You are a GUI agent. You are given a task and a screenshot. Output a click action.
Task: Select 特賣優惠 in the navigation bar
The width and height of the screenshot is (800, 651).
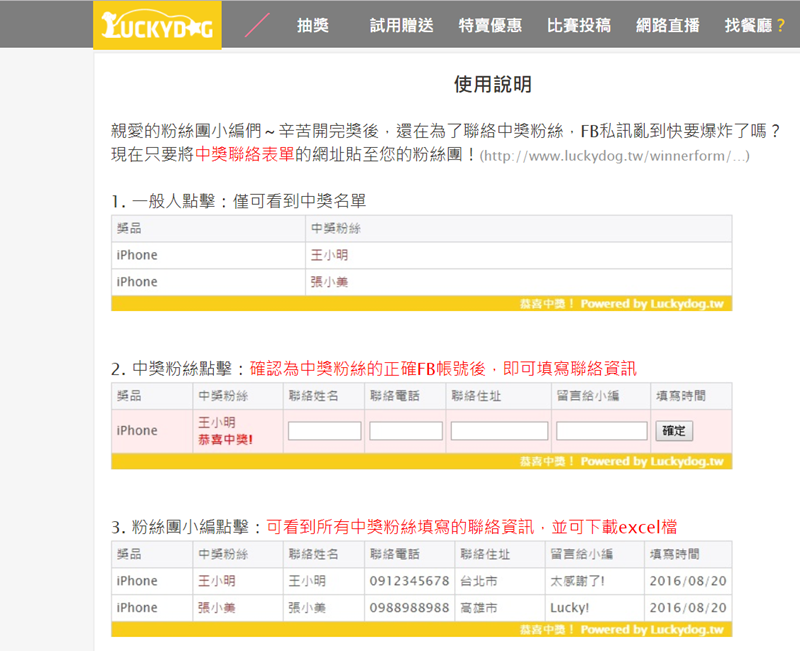tap(490, 26)
